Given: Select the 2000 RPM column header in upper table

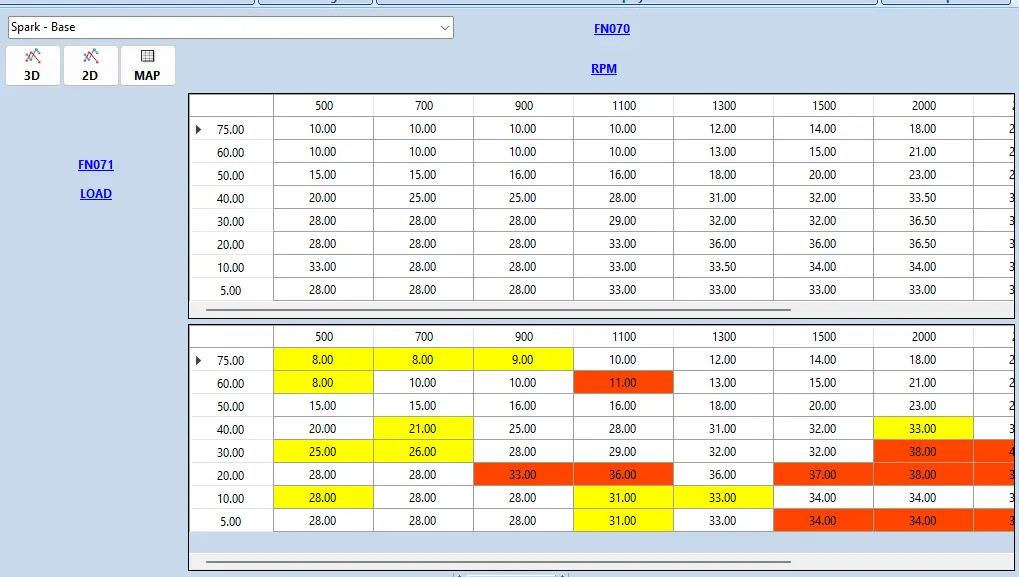Looking at the screenshot, I should tap(923, 105).
